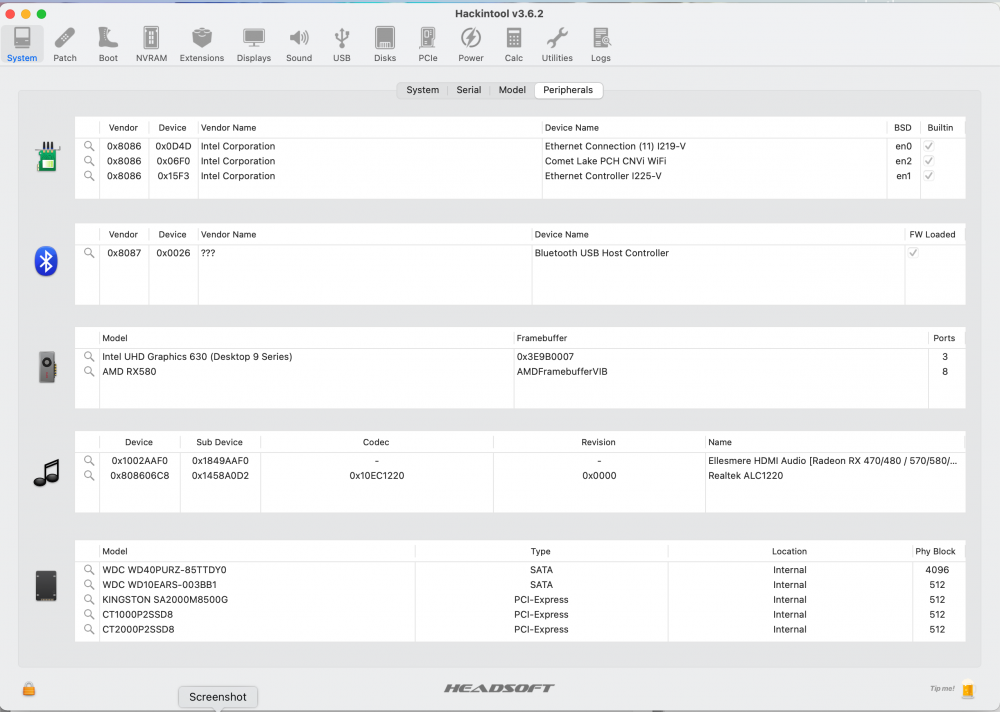Click Location column header in disks table
Screen dimensions: 1000x712
790,551
